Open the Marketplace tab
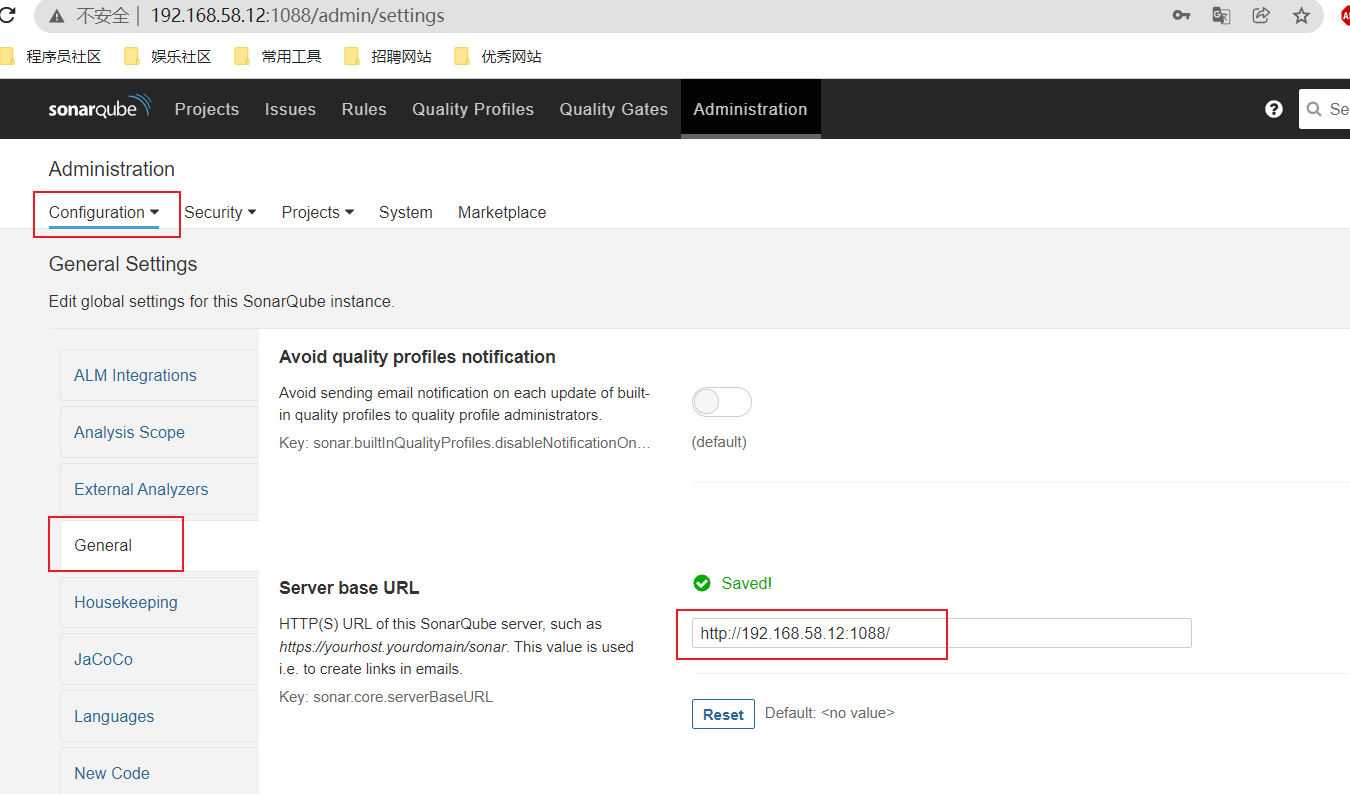 502,212
